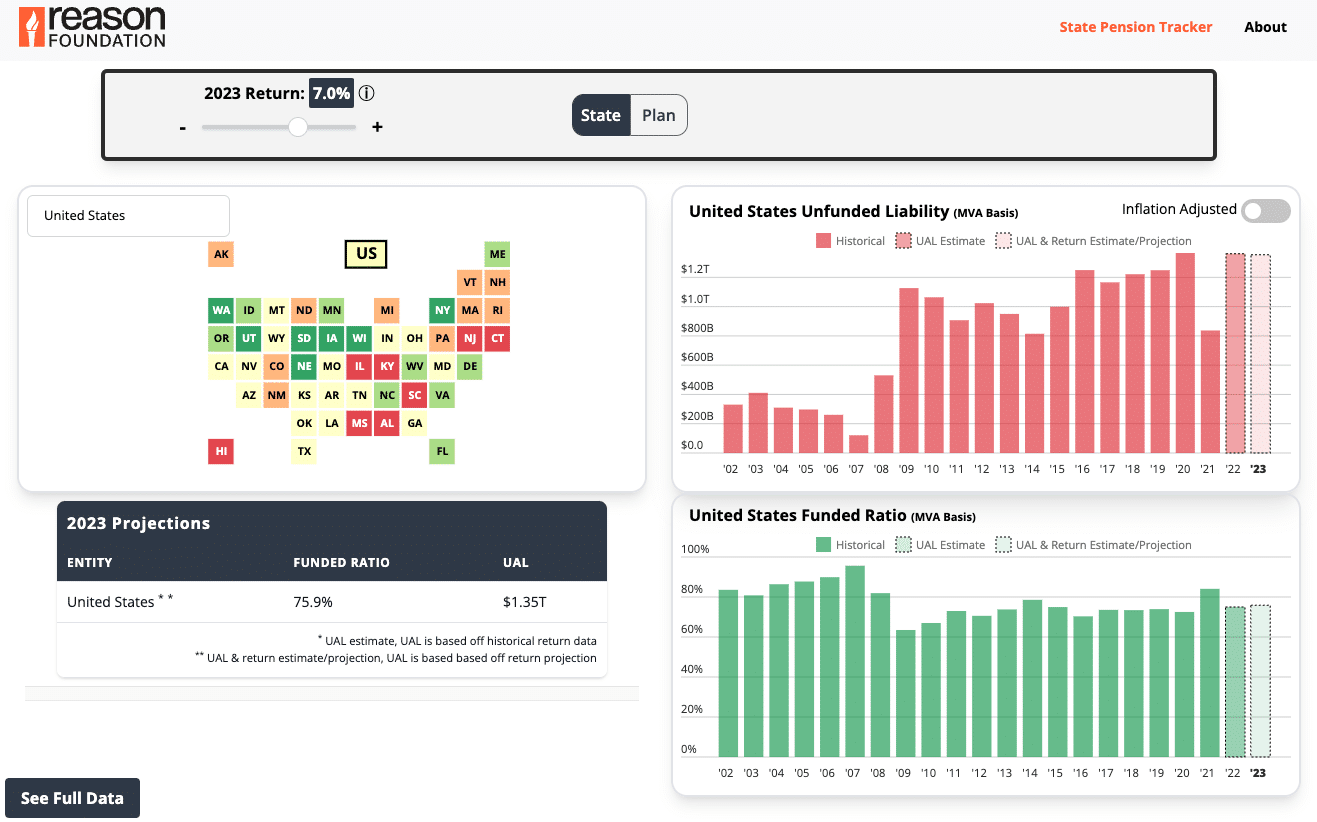Image resolution: width=1317 pixels, height=822 pixels.
Task: Select the State view toggle
Action: [x=601, y=115]
